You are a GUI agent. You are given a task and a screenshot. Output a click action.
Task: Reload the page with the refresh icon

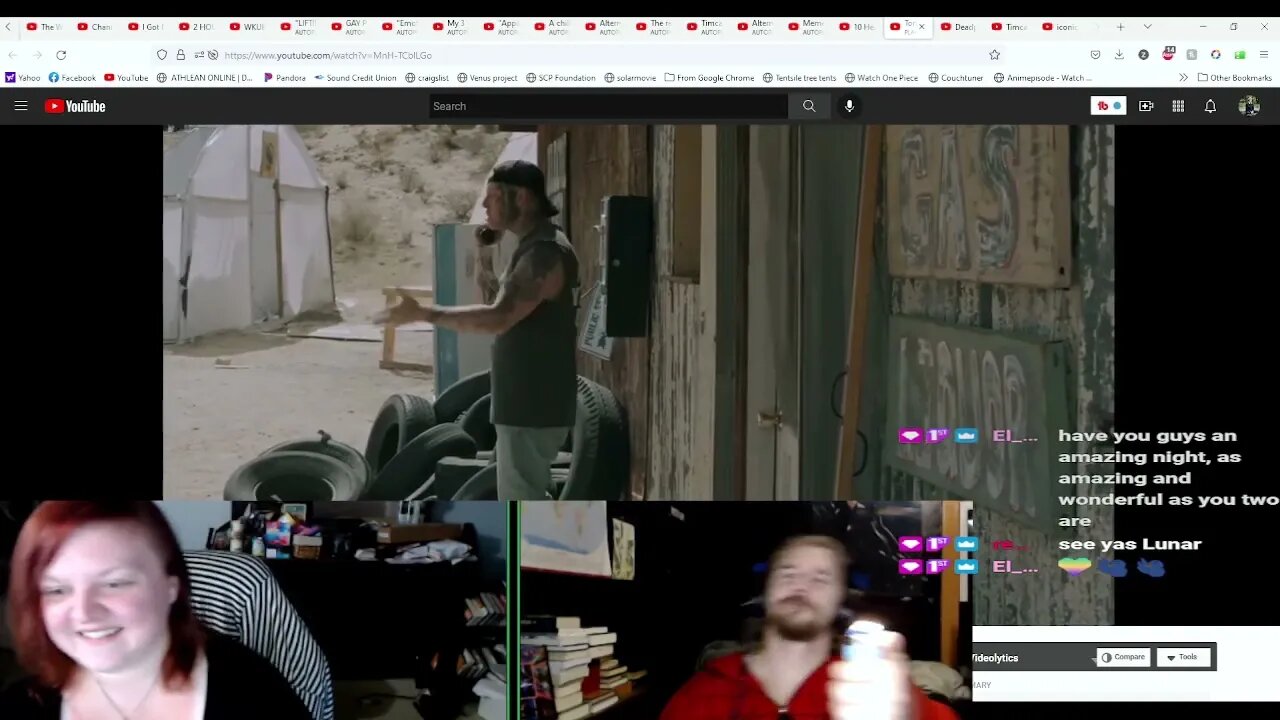(61, 55)
